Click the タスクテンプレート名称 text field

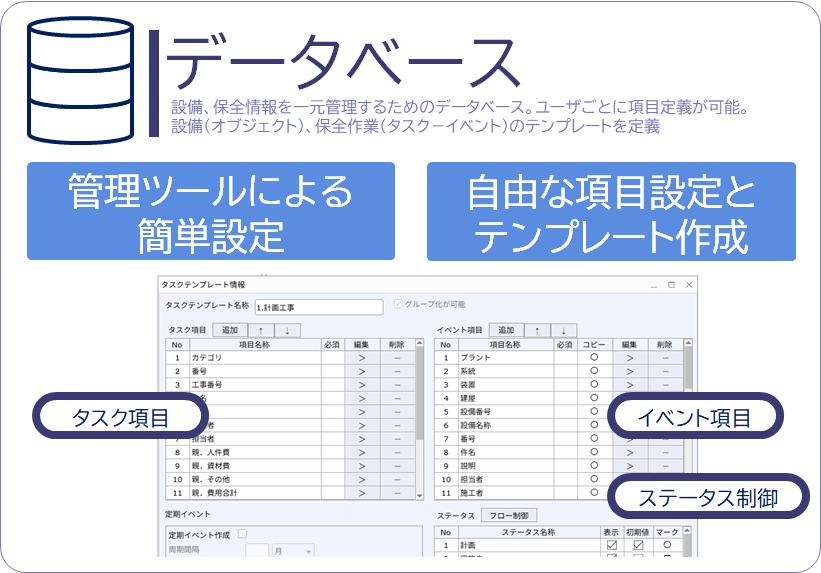pyautogui.click(x=319, y=308)
